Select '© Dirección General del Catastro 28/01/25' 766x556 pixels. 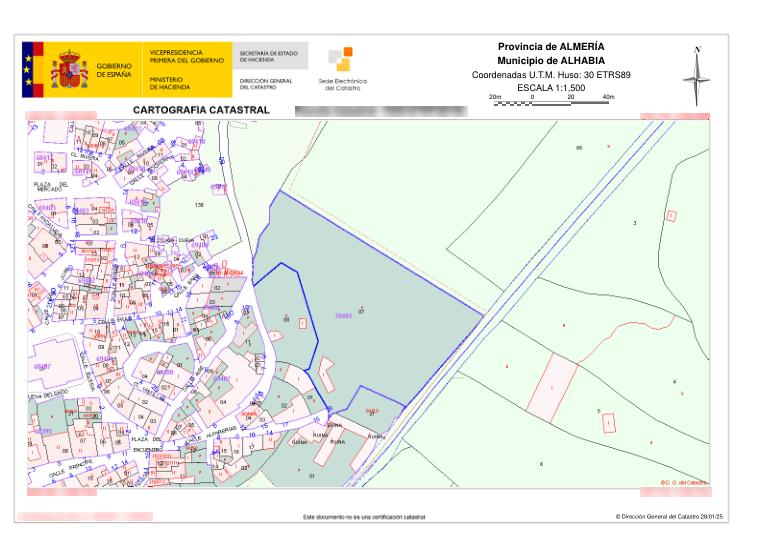669,516
